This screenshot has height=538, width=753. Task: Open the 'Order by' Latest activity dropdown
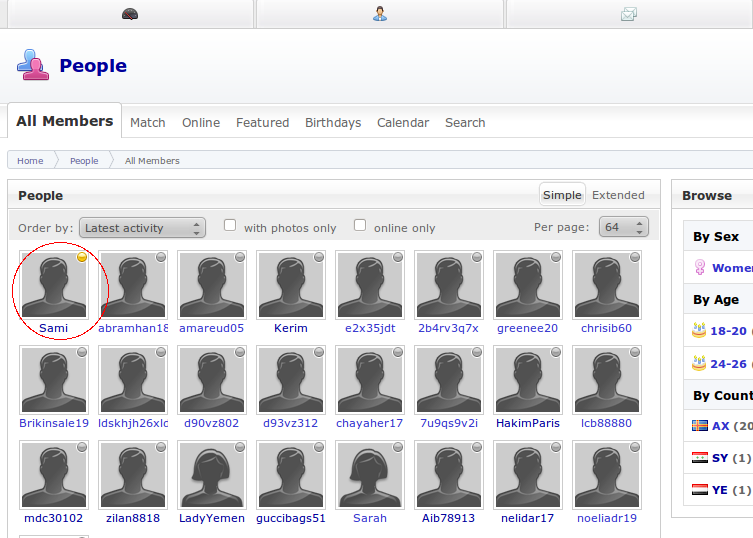point(142,228)
